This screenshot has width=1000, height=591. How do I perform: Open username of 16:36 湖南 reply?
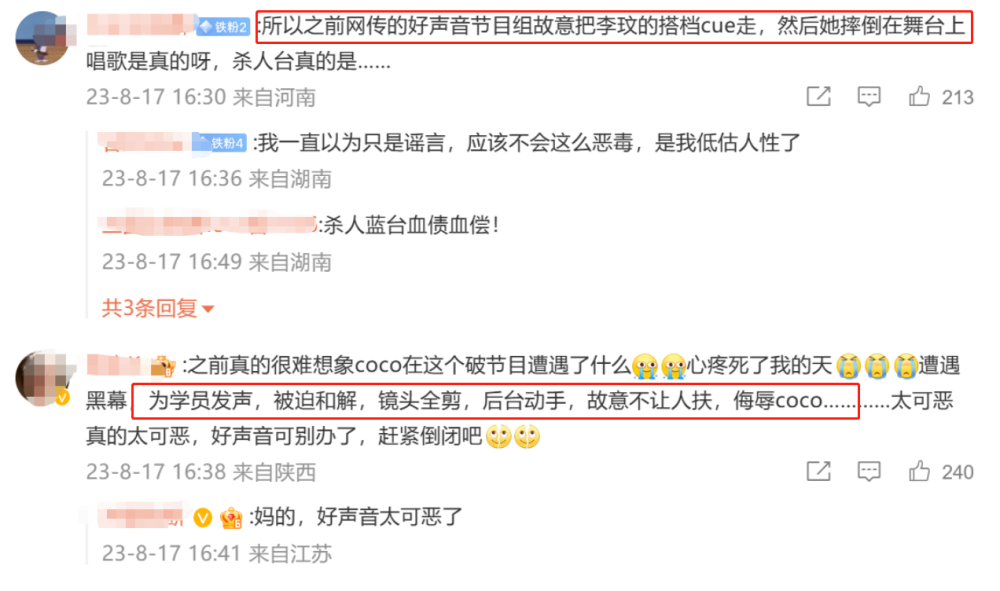[x=145, y=142]
